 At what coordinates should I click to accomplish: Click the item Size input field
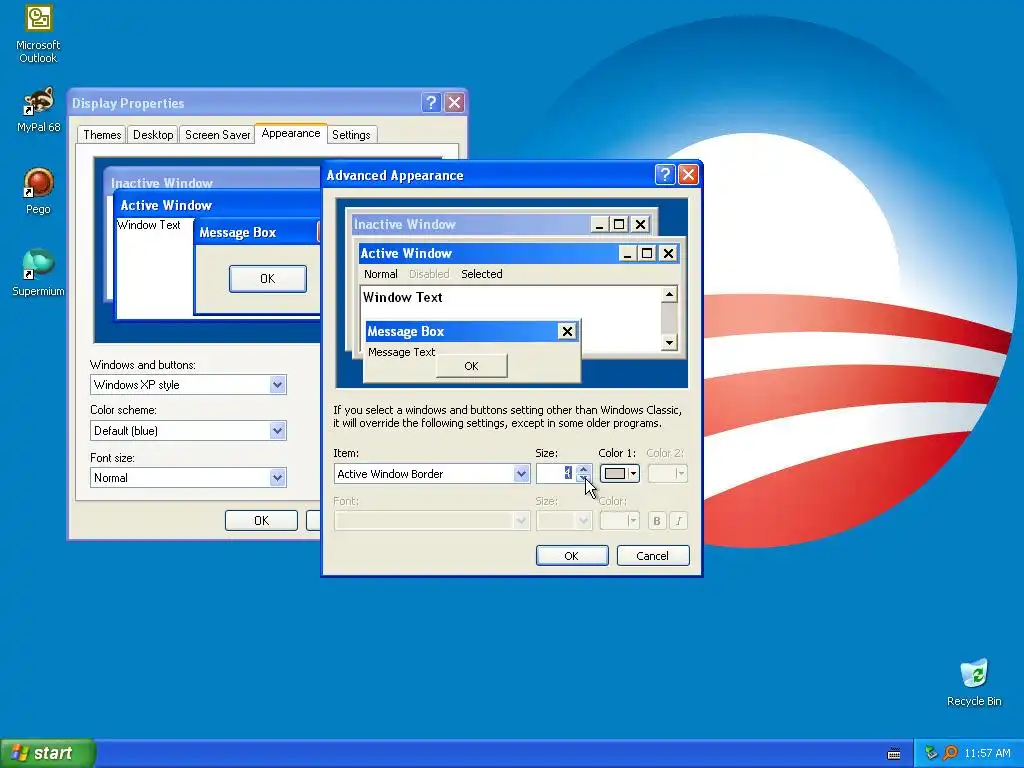pos(556,473)
